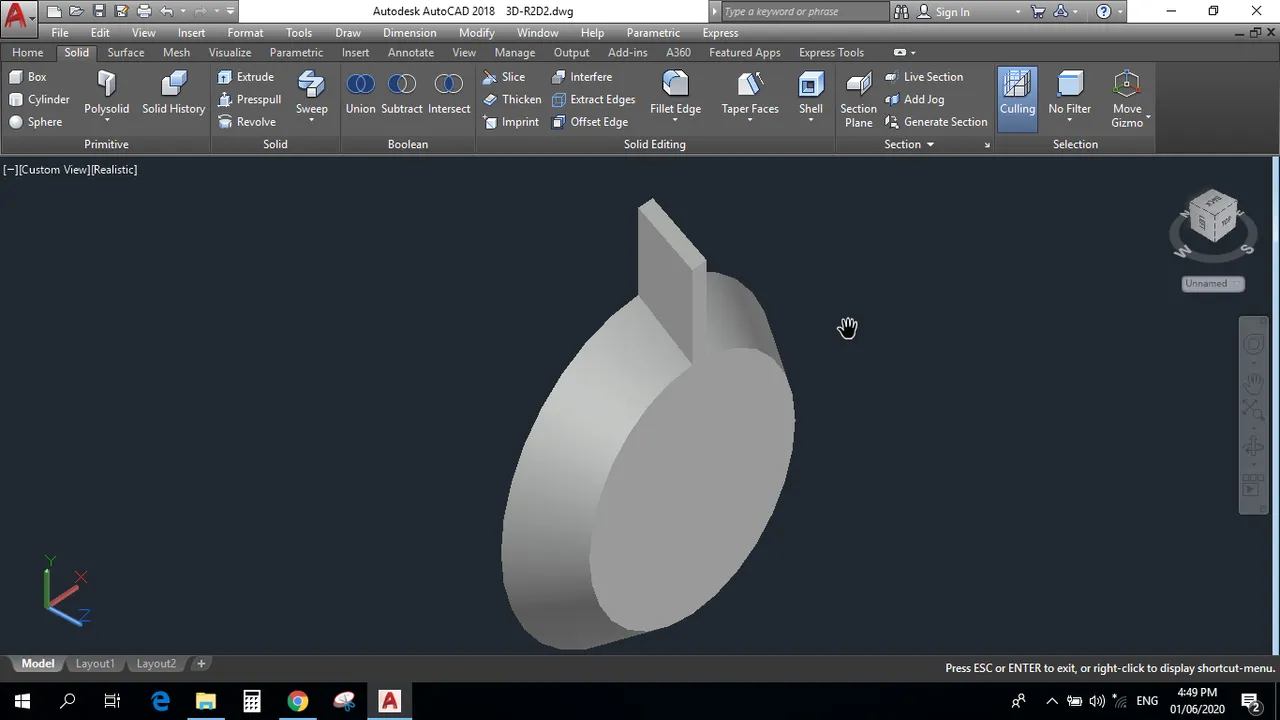Click the Sign In button

point(944,12)
